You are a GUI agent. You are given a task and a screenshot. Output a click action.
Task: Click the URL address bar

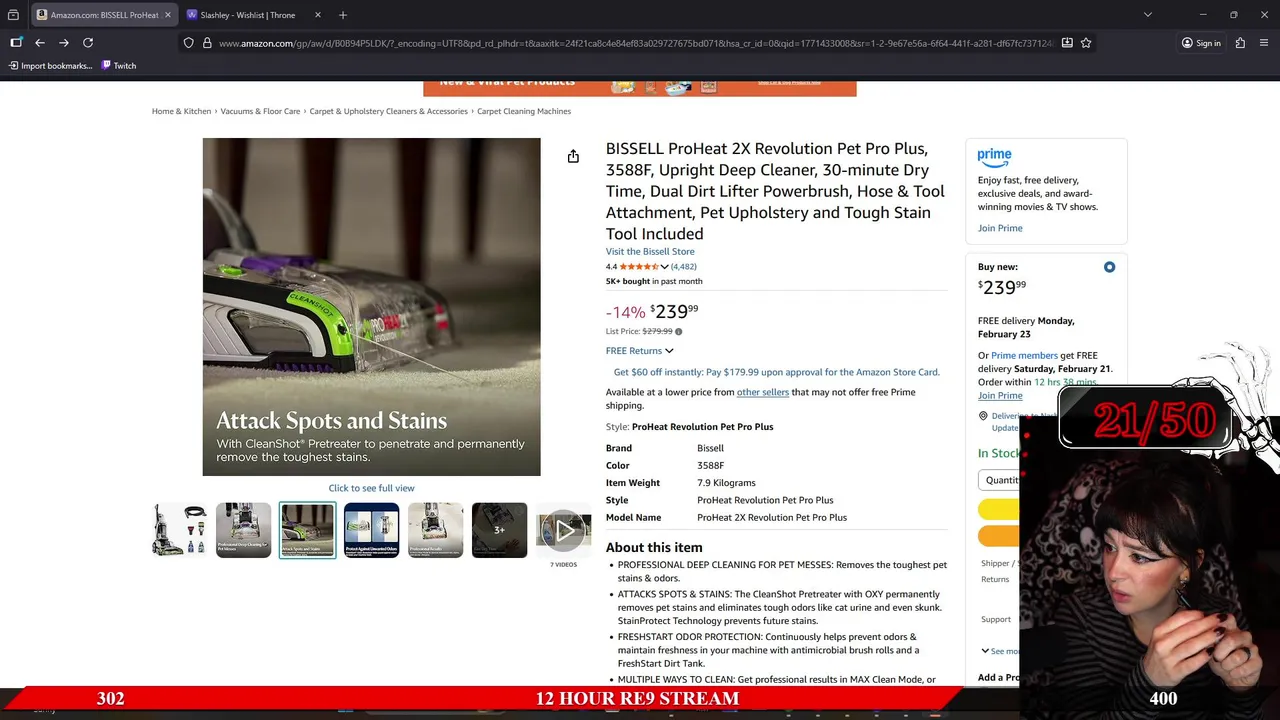635,43
